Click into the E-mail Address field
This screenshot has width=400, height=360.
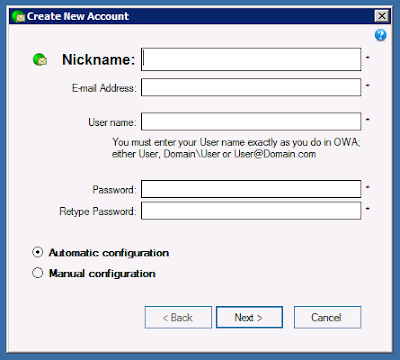pos(251,87)
